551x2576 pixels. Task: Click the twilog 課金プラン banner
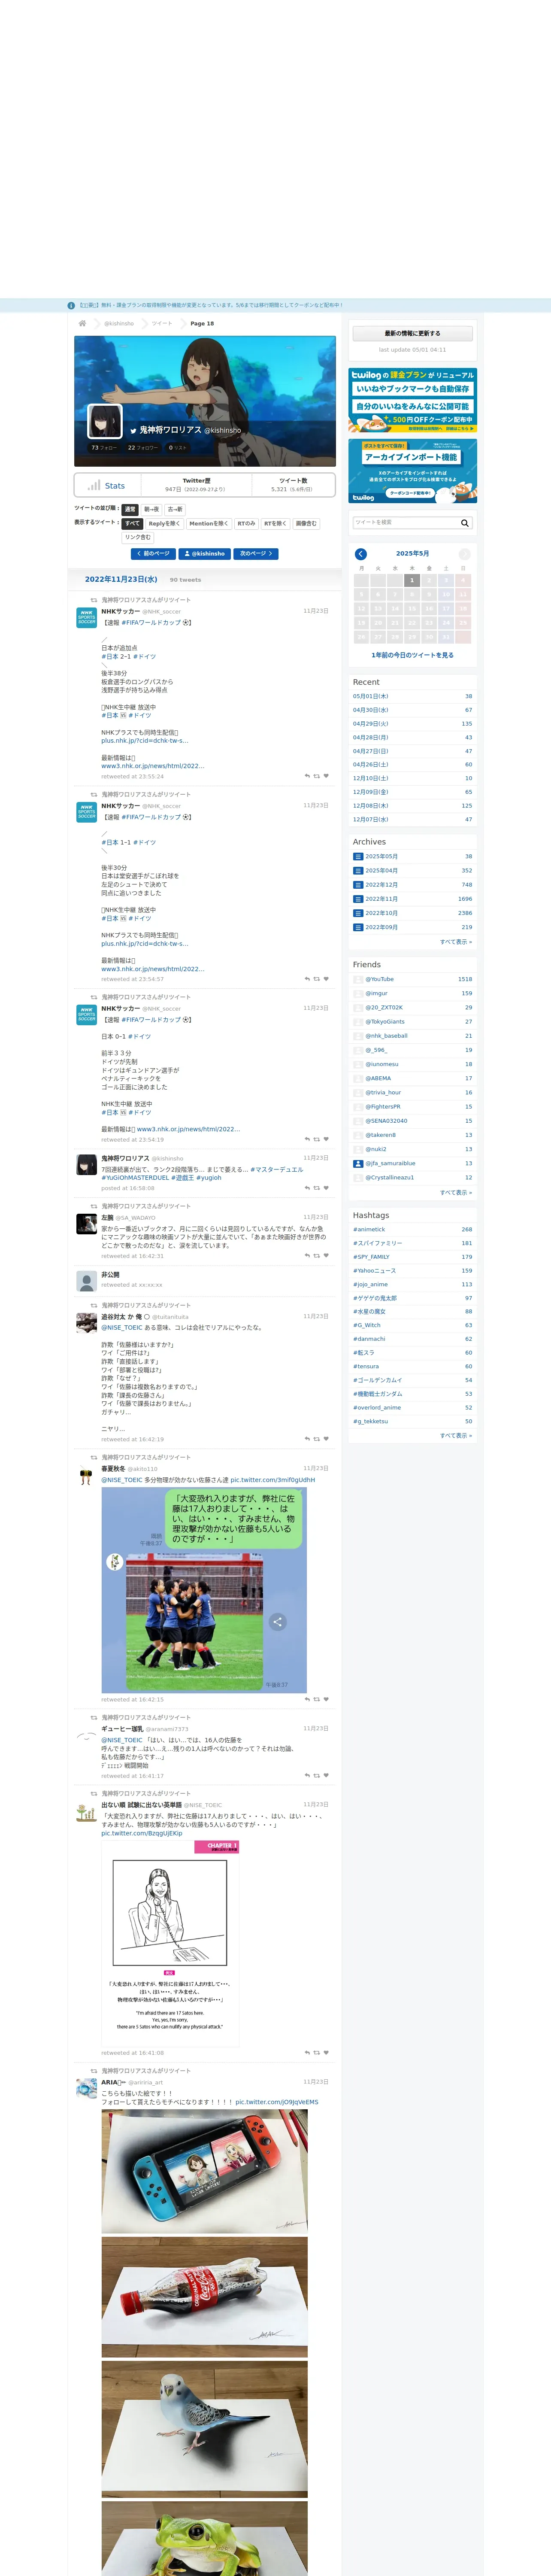(412, 400)
